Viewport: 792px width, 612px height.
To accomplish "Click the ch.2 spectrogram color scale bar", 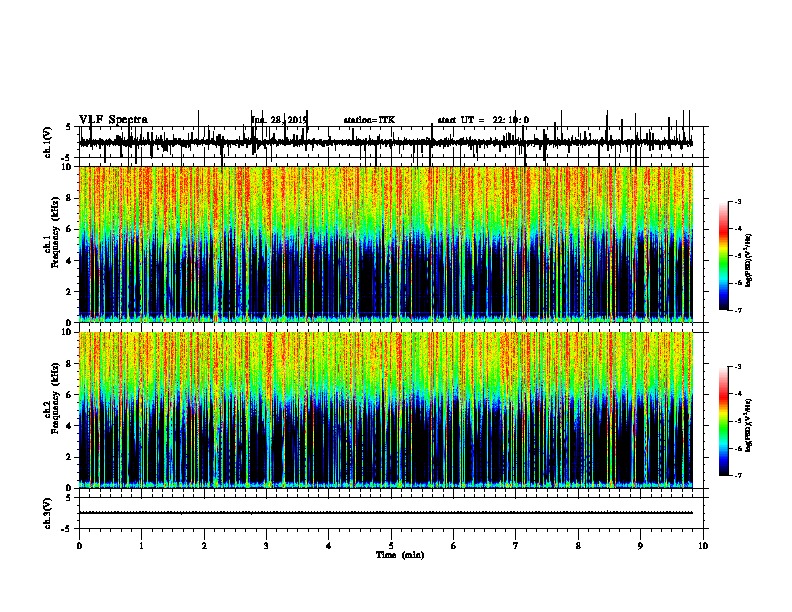I will 724,421.
